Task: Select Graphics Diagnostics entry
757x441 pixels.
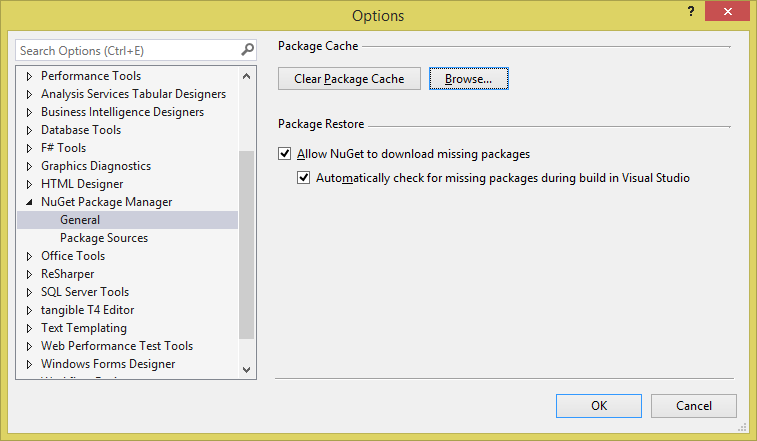Action: 96,166
